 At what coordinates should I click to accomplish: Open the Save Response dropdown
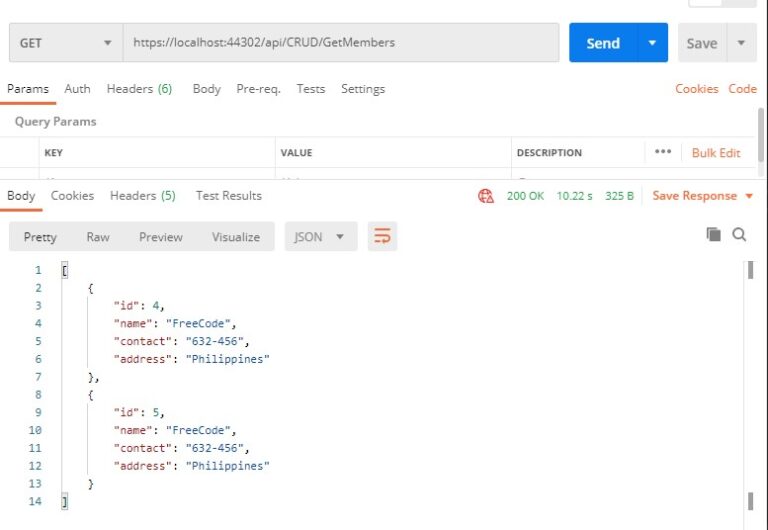[x=702, y=196]
